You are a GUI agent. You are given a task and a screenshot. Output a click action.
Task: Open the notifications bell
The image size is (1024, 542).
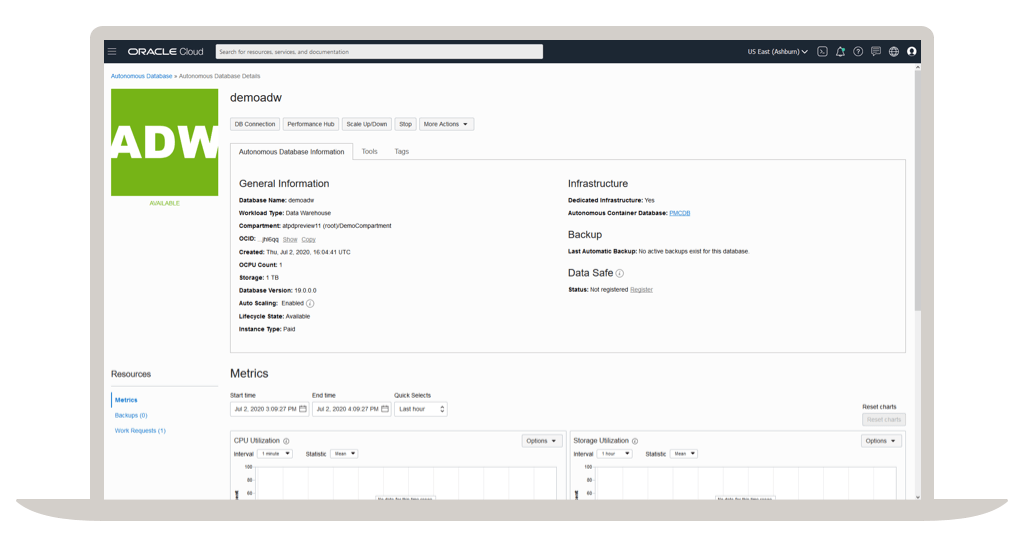pos(840,52)
